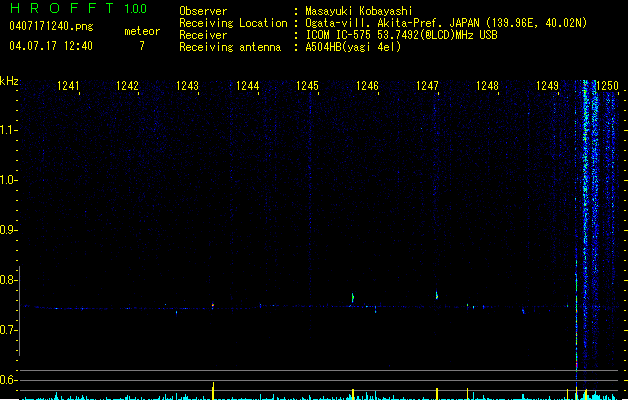Viewport: 629px width, 400px height.
Task: Click the 1.0 kHz frequency label
Action: point(8,180)
